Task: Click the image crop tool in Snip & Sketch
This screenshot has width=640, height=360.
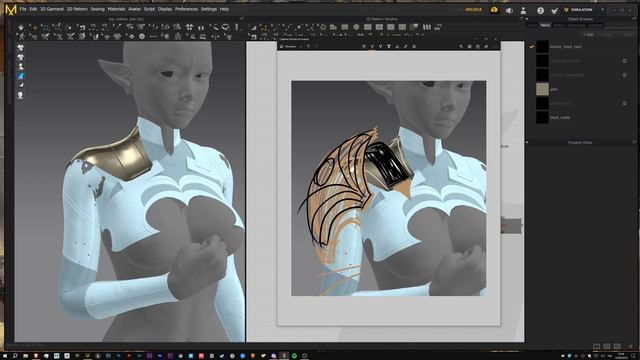Action: pos(414,47)
